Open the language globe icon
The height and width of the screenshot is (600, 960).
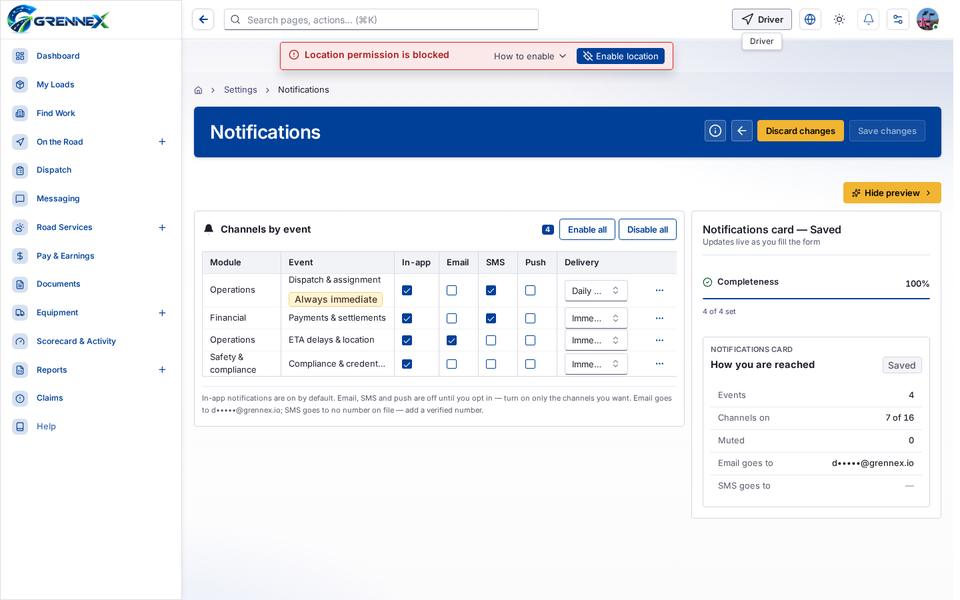[810, 20]
